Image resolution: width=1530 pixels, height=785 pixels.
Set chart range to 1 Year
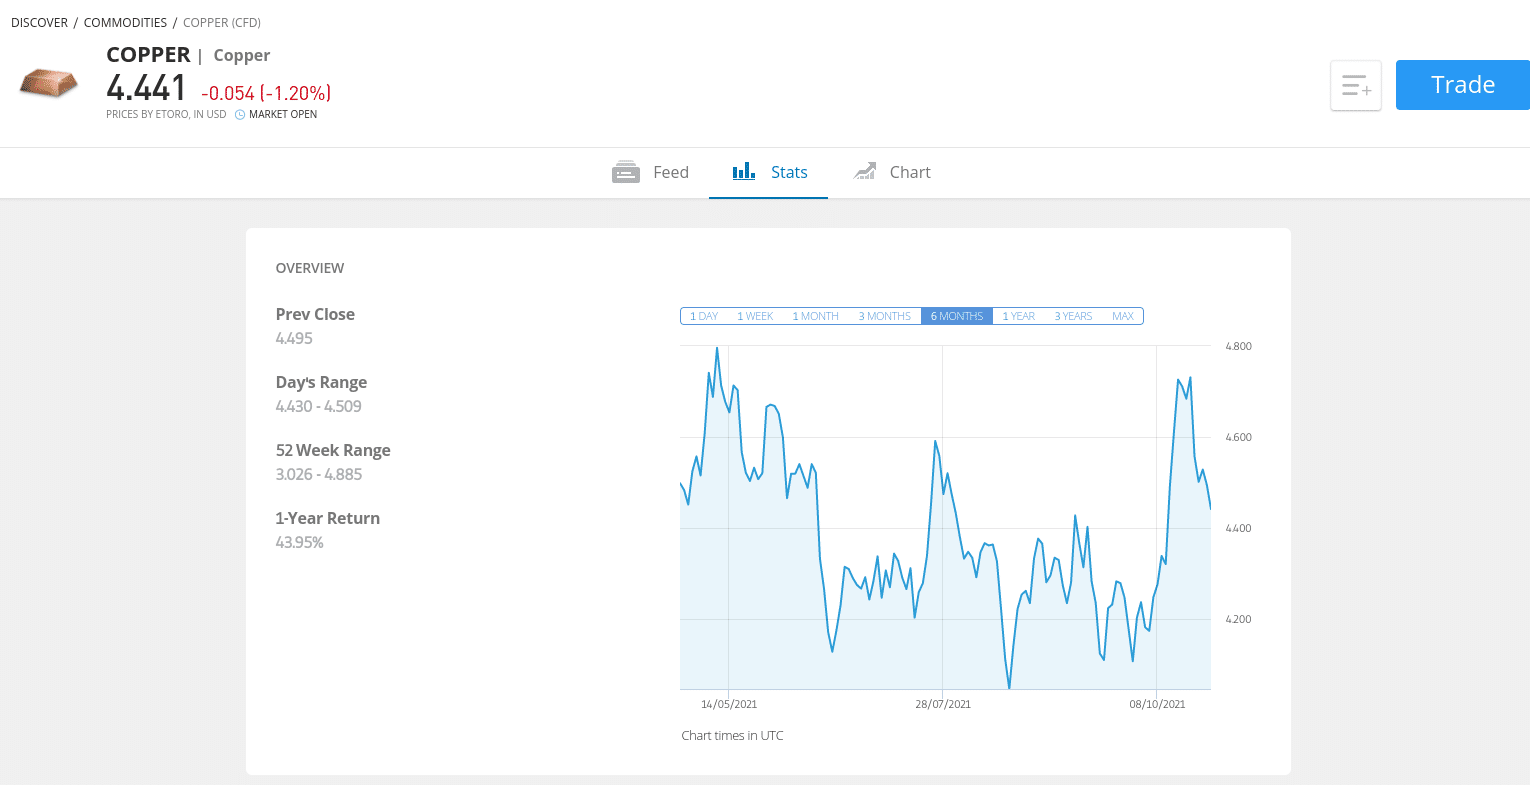pos(1019,316)
